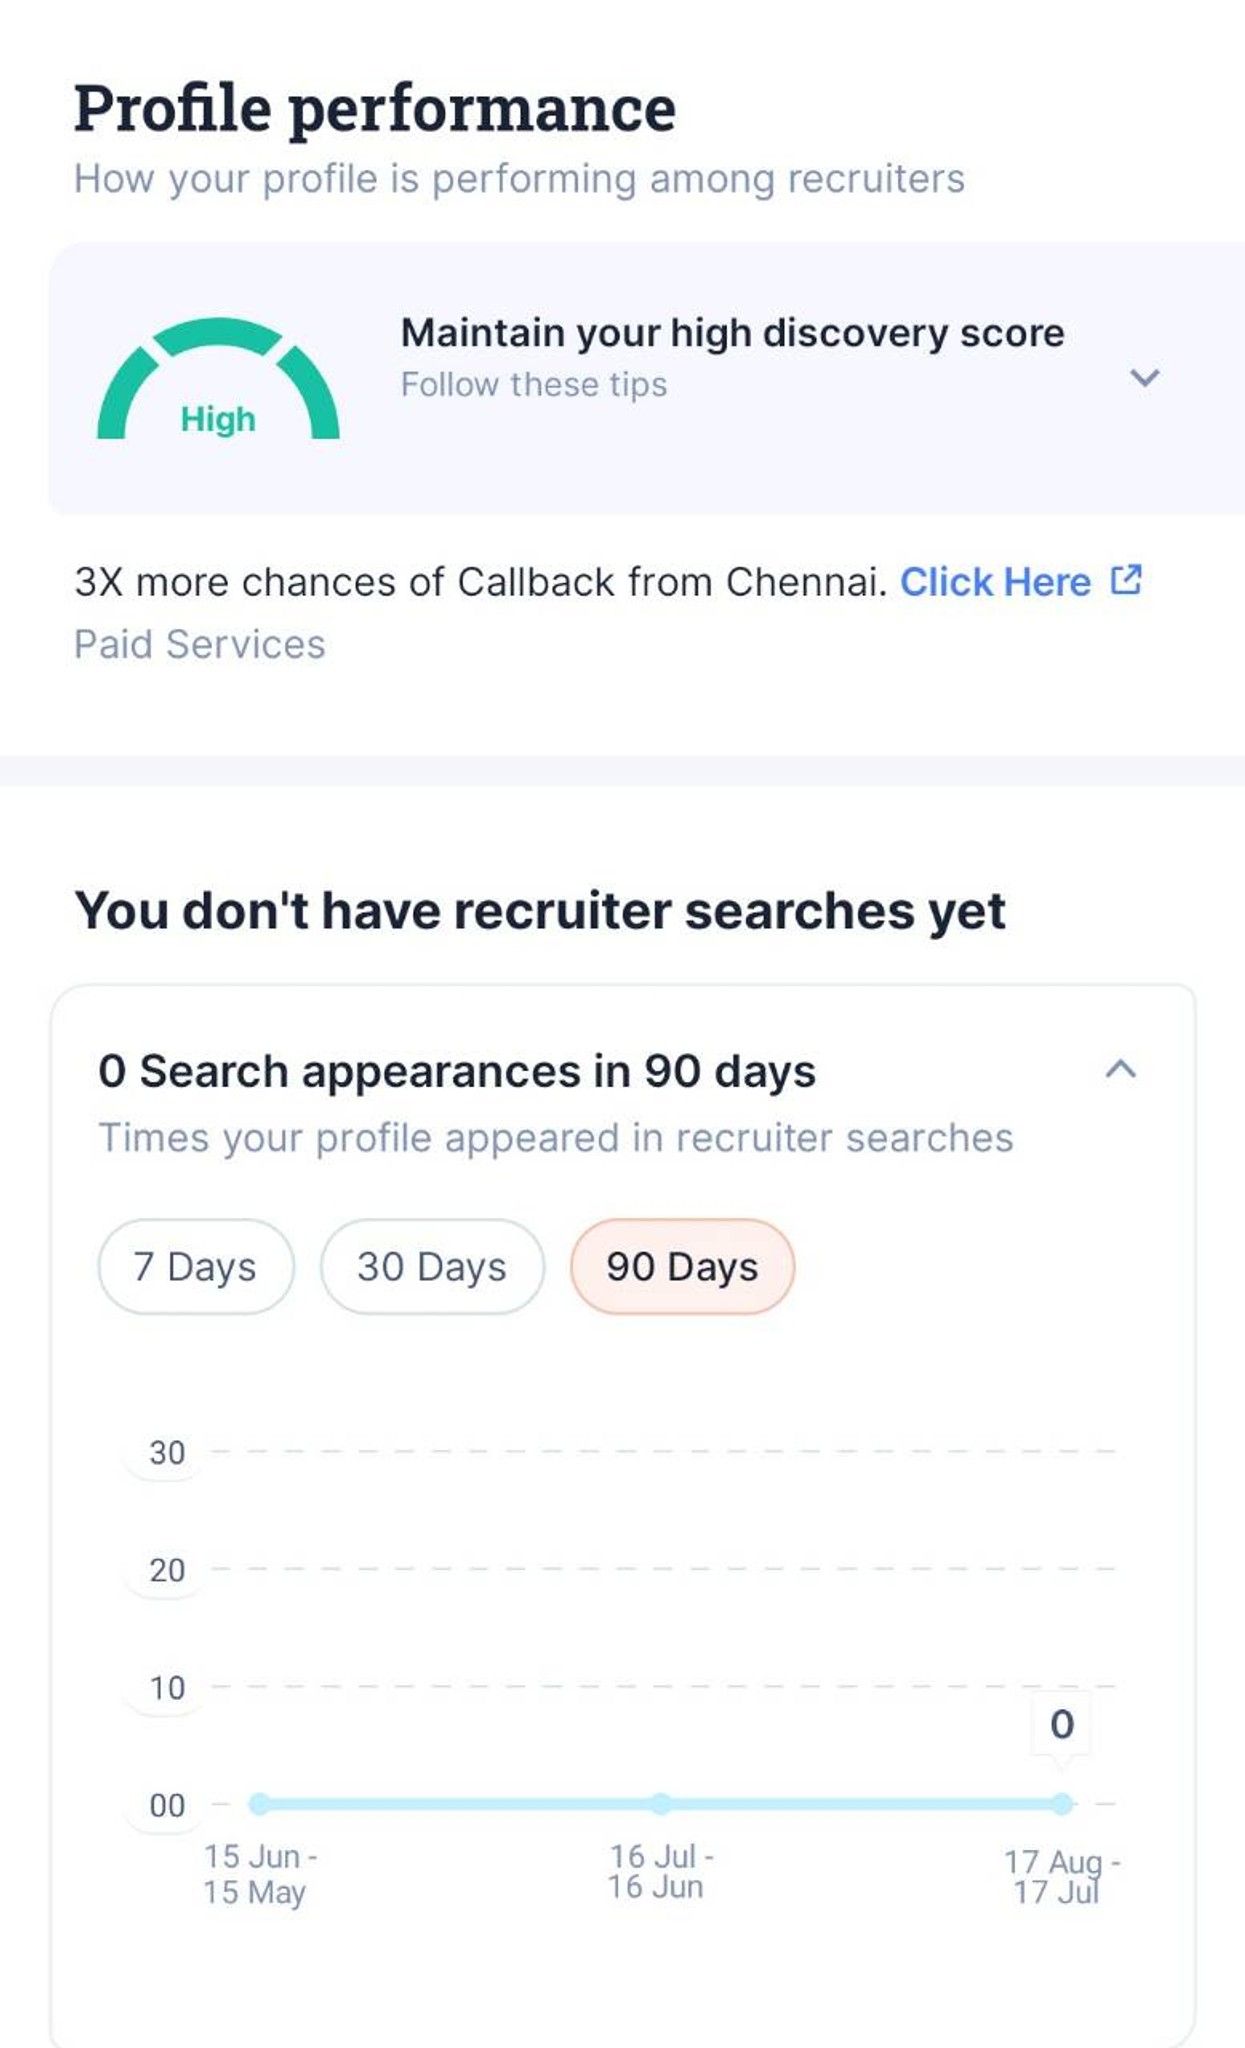This screenshot has height=2048, width=1245.
Task: Click the external link icon after Click Here
Action: pos(1126,580)
